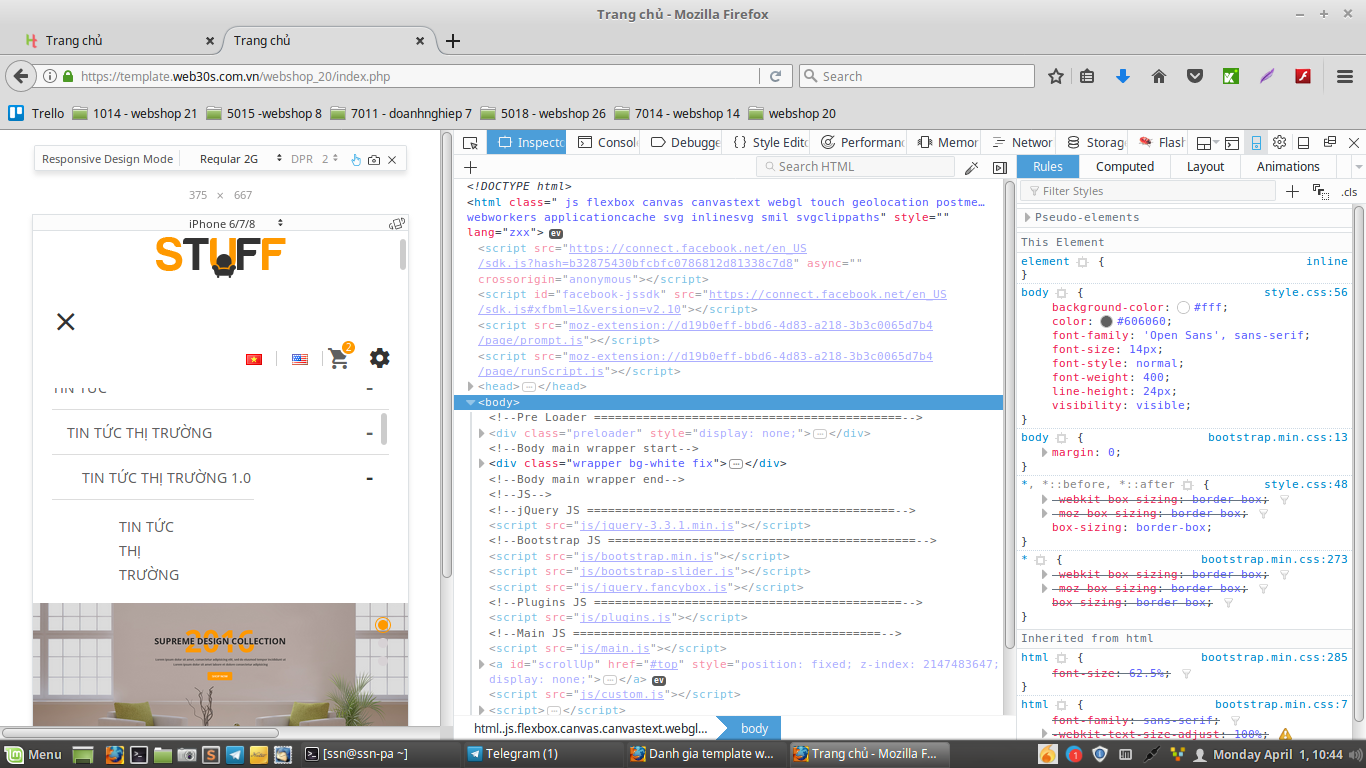
Task: Click the background-color #fff swatch
Action: tap(1183, 308)
